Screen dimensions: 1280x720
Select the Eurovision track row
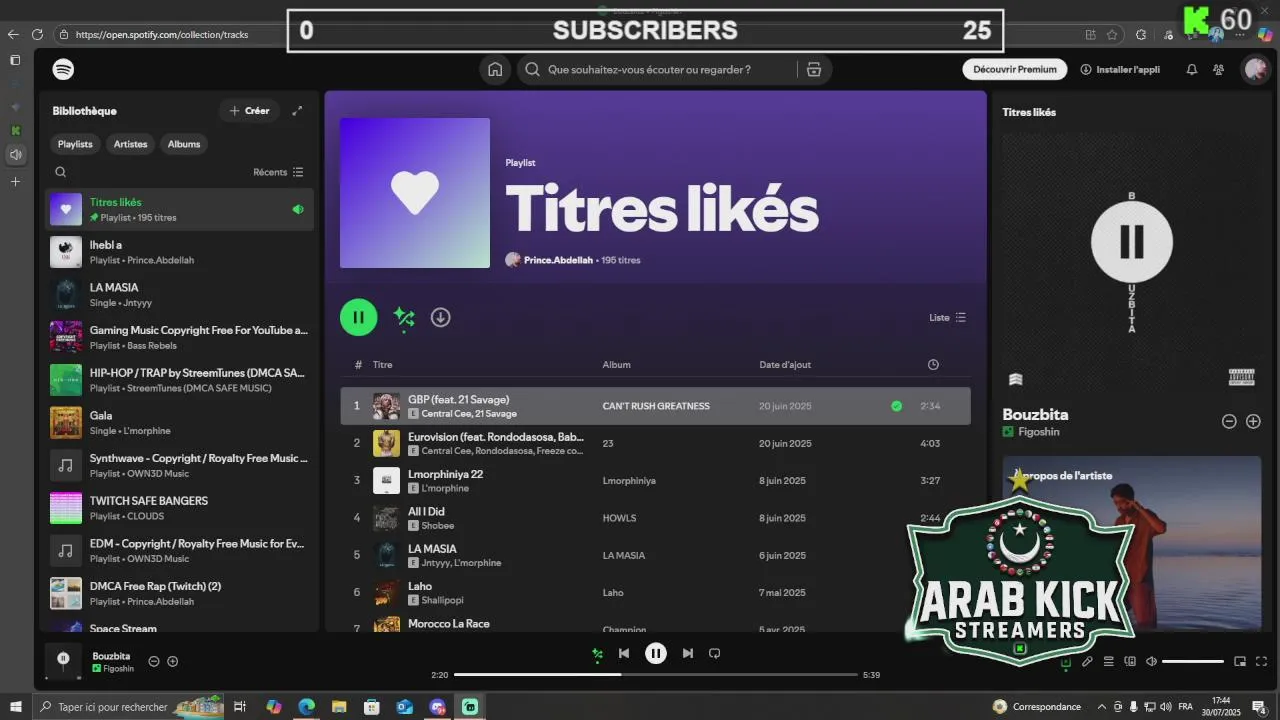(x=655, y=443)
